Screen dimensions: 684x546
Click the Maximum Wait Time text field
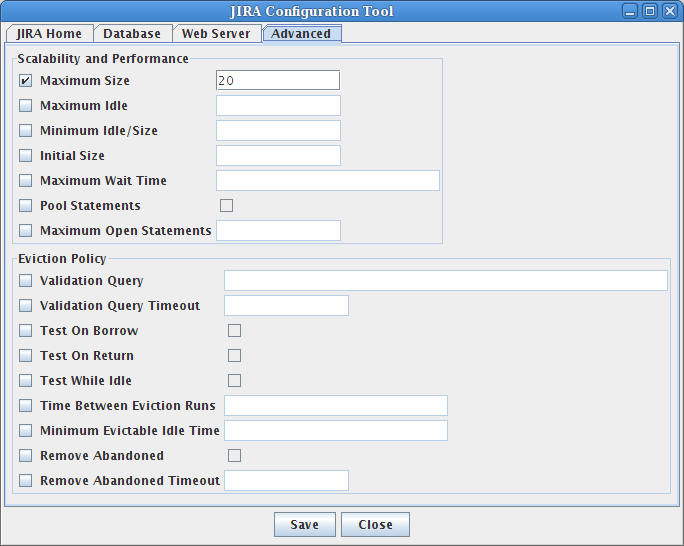point(328,181)
